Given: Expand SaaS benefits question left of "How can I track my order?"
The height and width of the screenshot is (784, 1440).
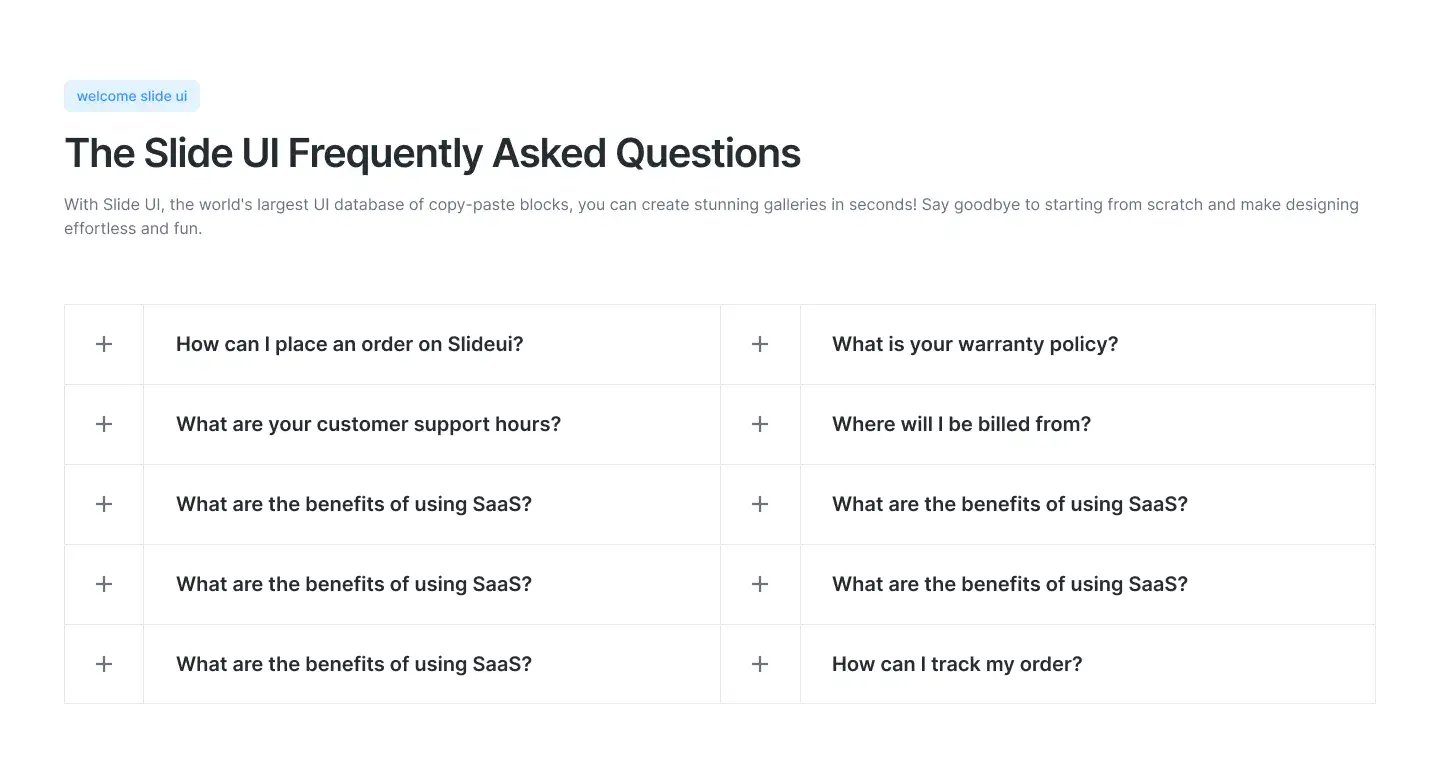Looking at the screenshot, I should tap(353, 664).
